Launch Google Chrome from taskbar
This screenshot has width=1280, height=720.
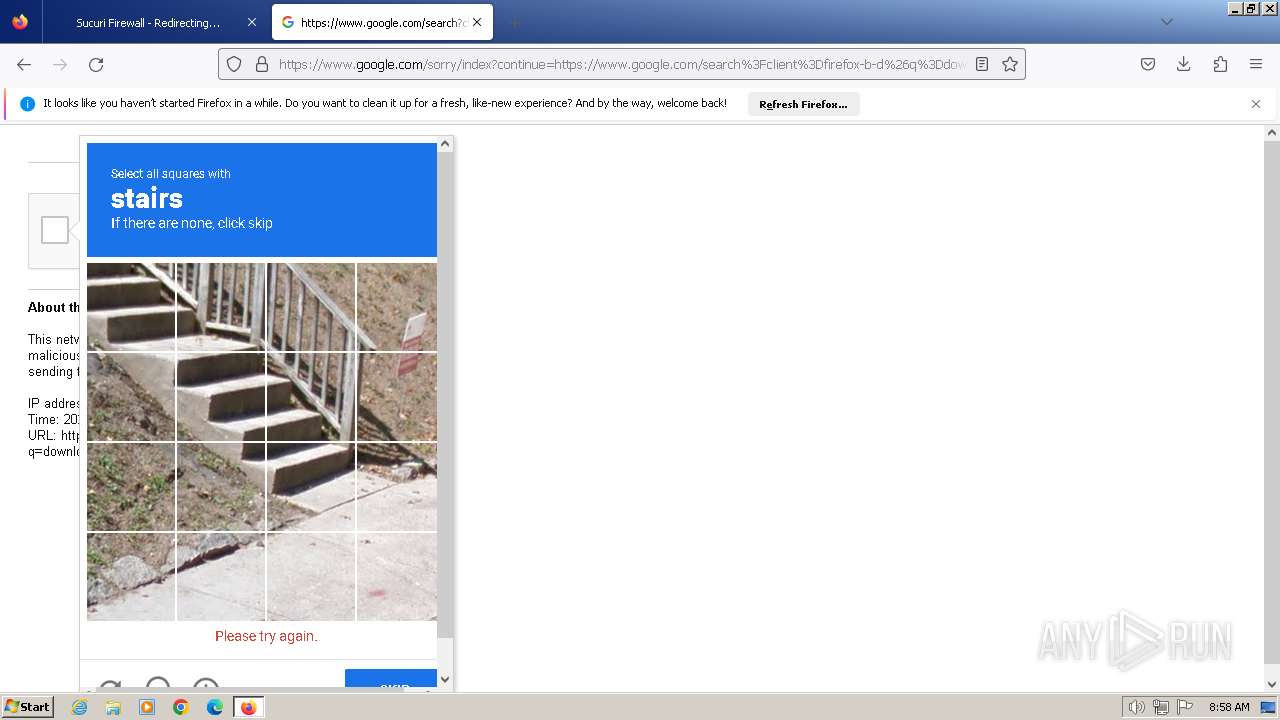tap(181, 707)
